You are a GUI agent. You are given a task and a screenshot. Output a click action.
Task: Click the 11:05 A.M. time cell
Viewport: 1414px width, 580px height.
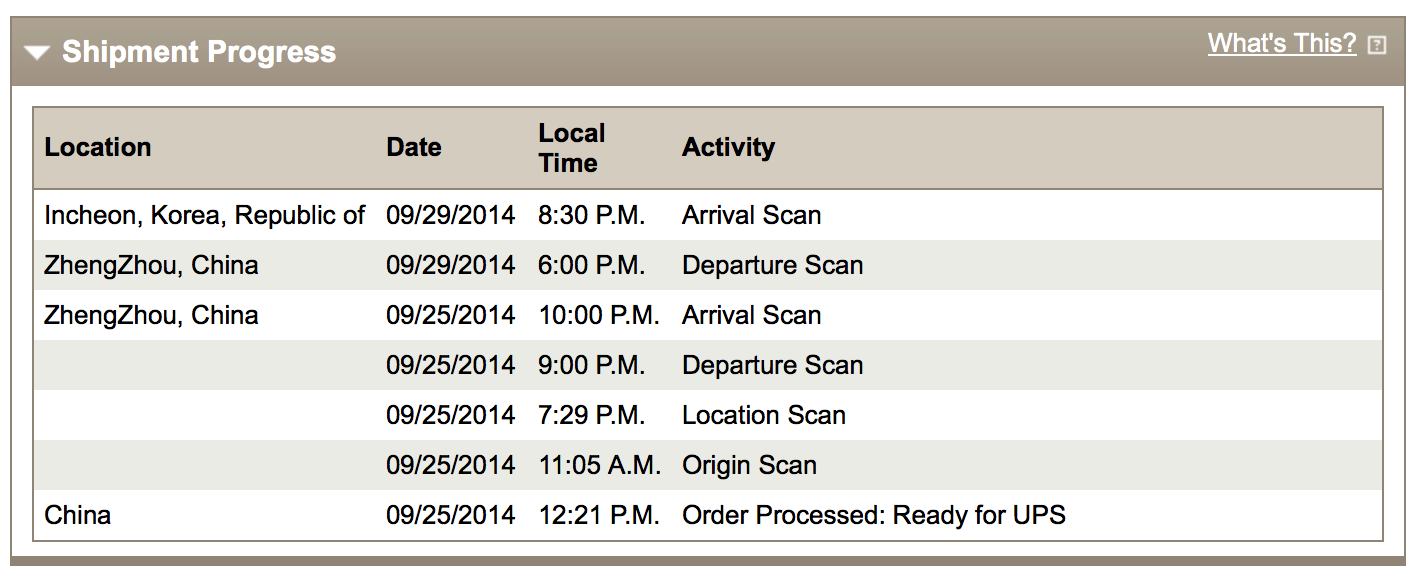tap(600, 465)
